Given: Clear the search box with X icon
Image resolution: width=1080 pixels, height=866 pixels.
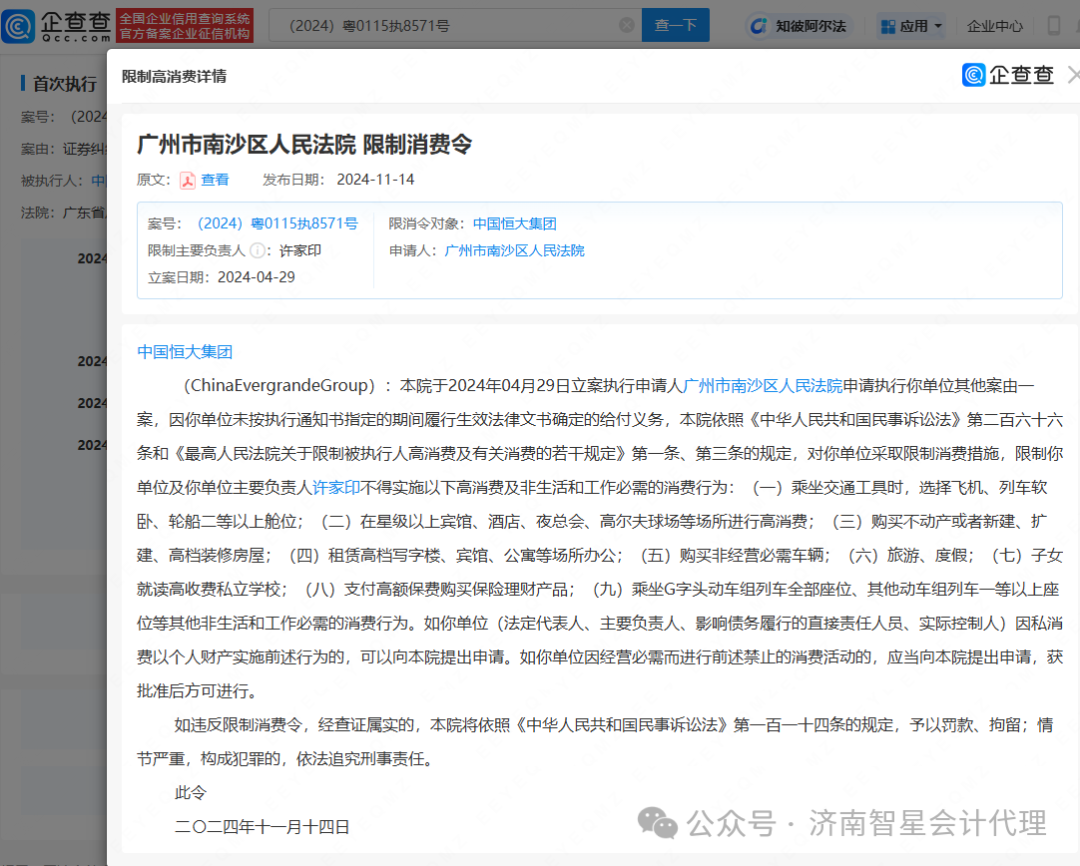Looking at the screenshot, I should tap(627, 25).
